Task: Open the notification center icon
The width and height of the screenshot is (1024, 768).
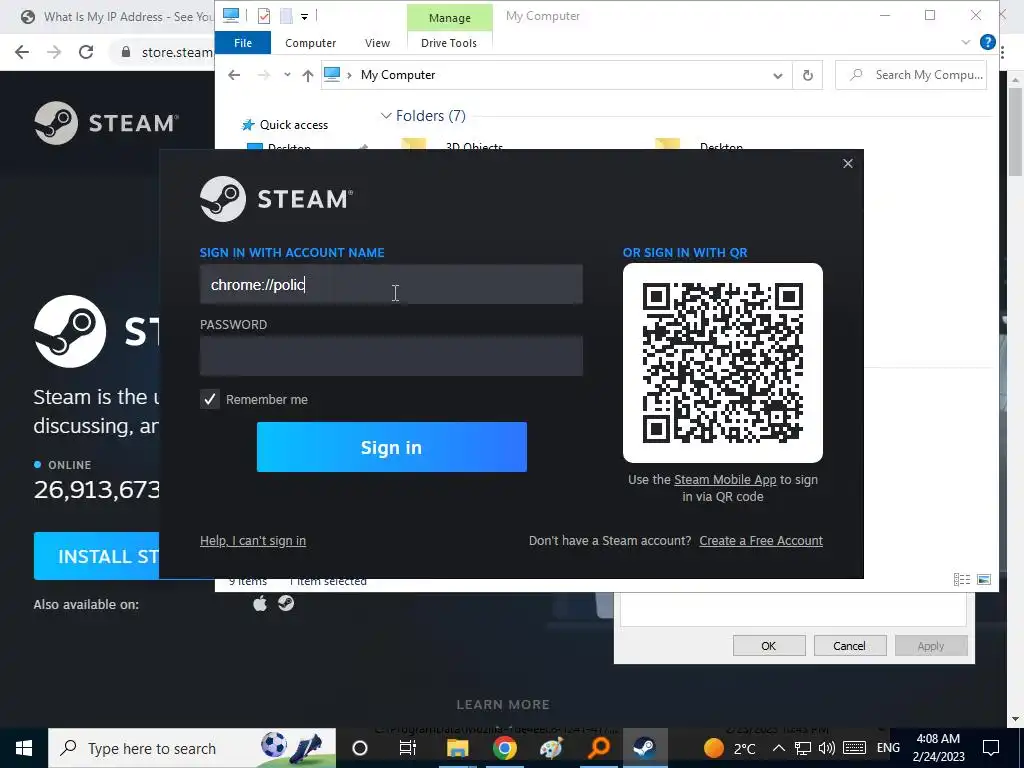Action: (991, 748)
